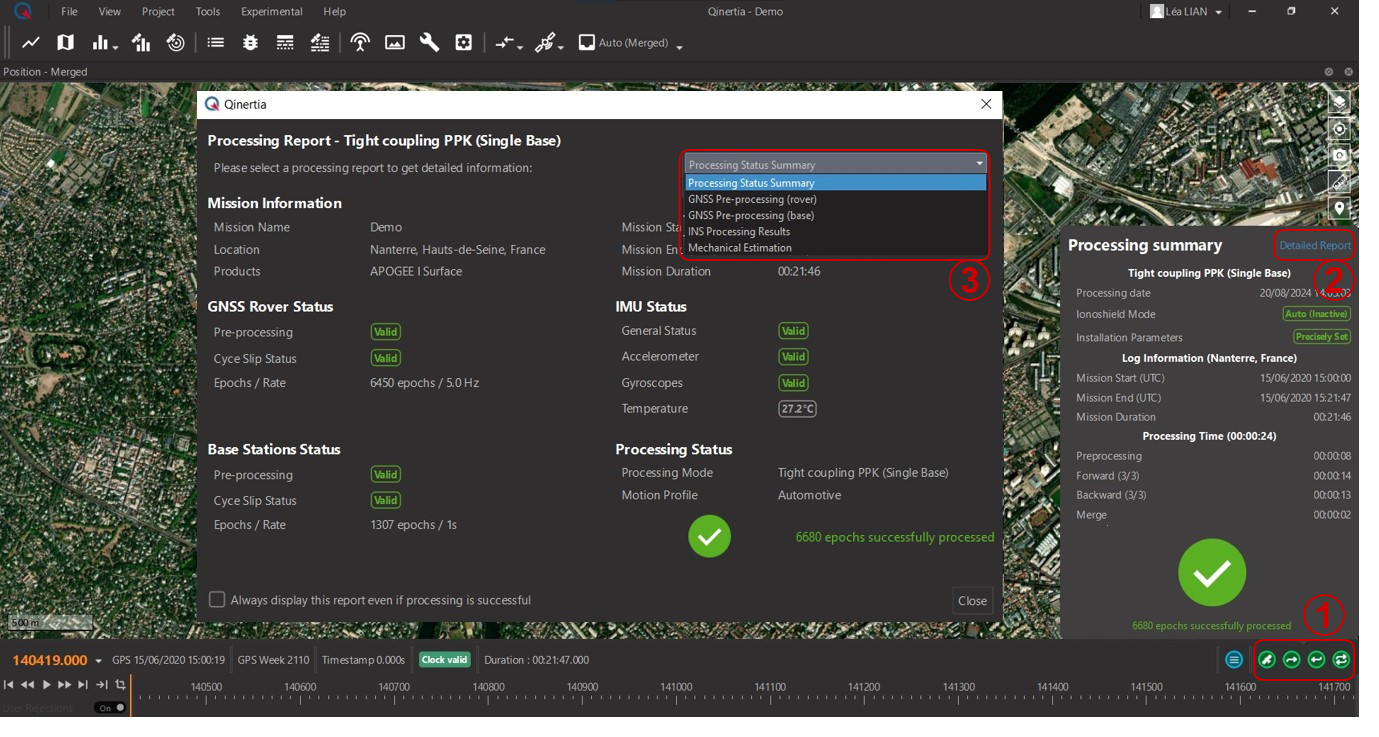Click the green satellite processing icon

(1267, 660)
